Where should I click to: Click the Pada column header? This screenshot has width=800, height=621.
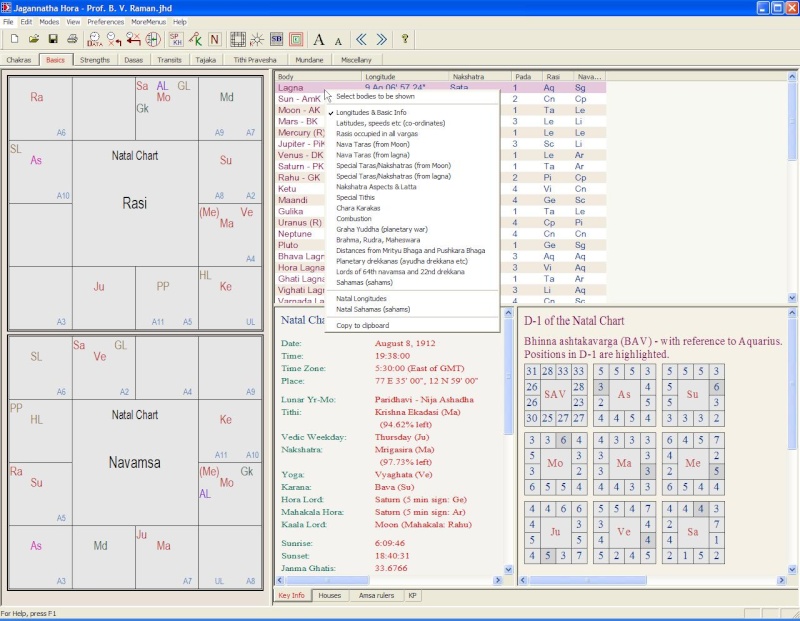(526, 77)
